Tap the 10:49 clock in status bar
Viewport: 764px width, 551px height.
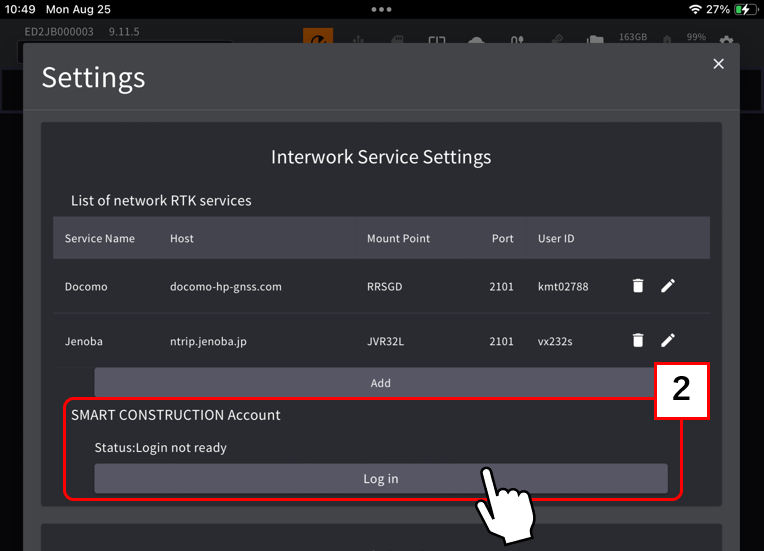pyautogui.click(x=20, y=9)
